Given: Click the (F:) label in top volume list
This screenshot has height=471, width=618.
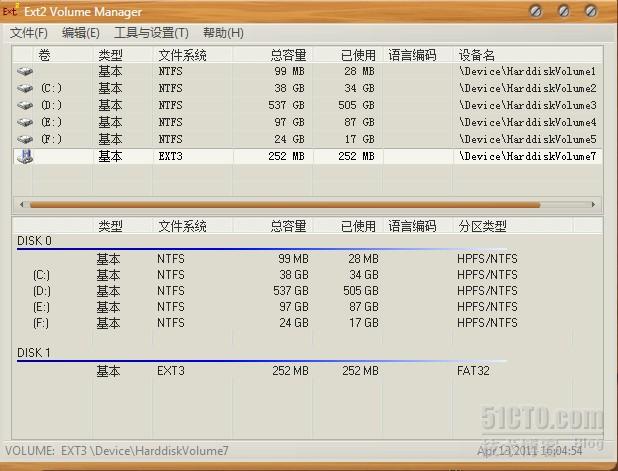Looking at the screenshot, I should [x=51, y=139].
